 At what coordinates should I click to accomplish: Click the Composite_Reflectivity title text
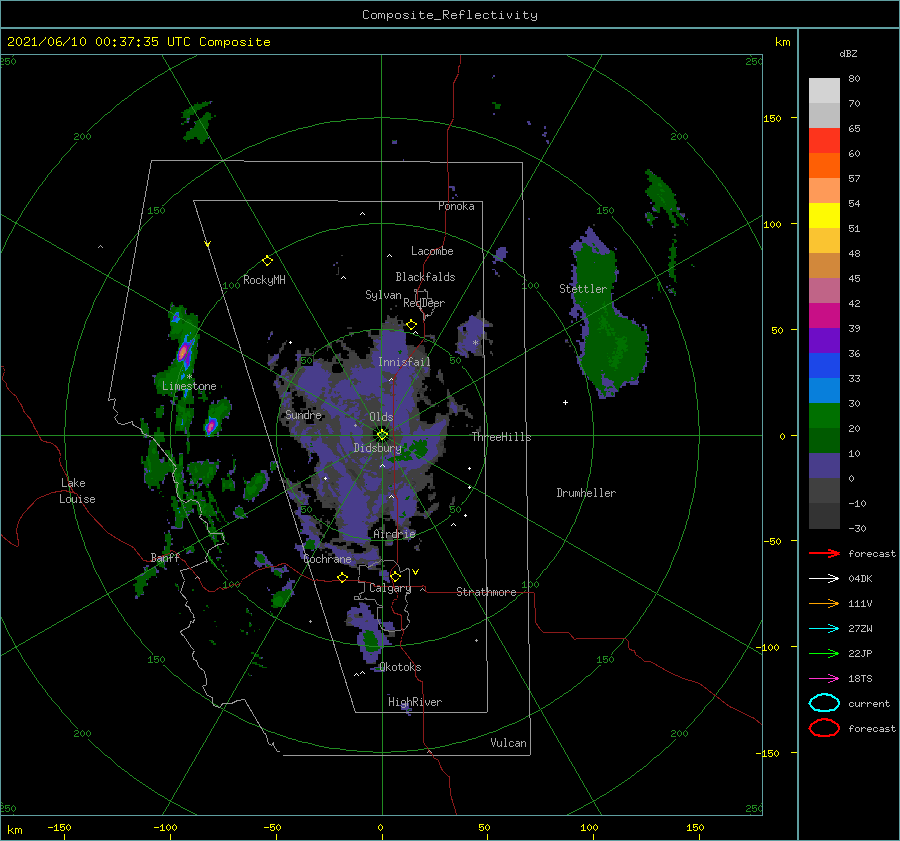450,15
